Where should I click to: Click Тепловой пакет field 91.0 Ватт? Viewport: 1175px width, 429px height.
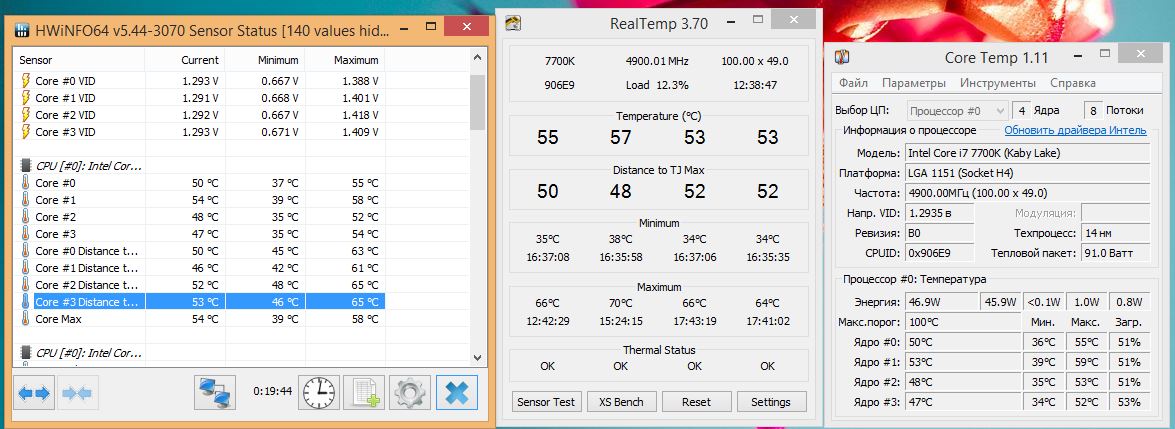click(1116, 253)
